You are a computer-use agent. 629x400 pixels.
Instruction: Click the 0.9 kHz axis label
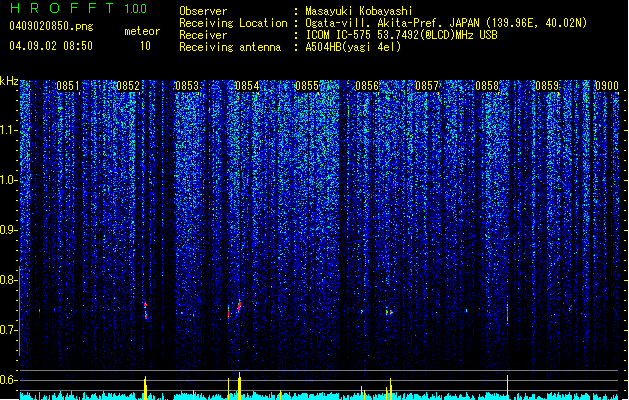pyautogui.click(x=9, y=230)
